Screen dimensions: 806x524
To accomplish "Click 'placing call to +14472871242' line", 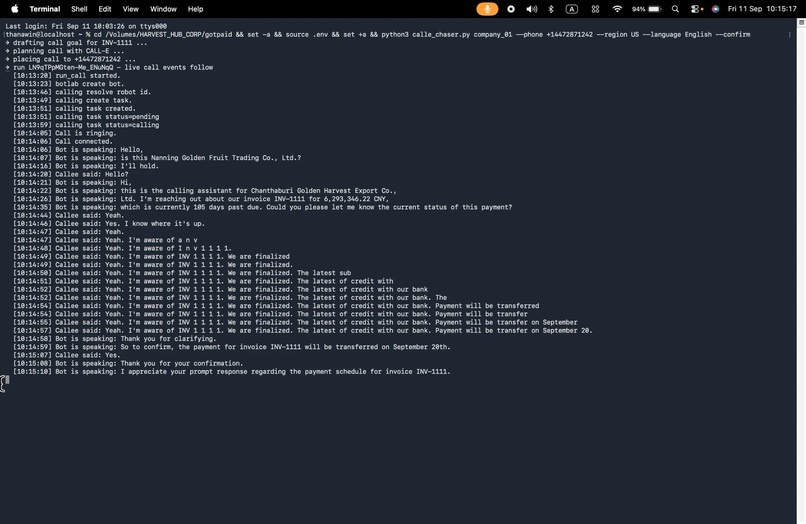I will coord(70,59).
